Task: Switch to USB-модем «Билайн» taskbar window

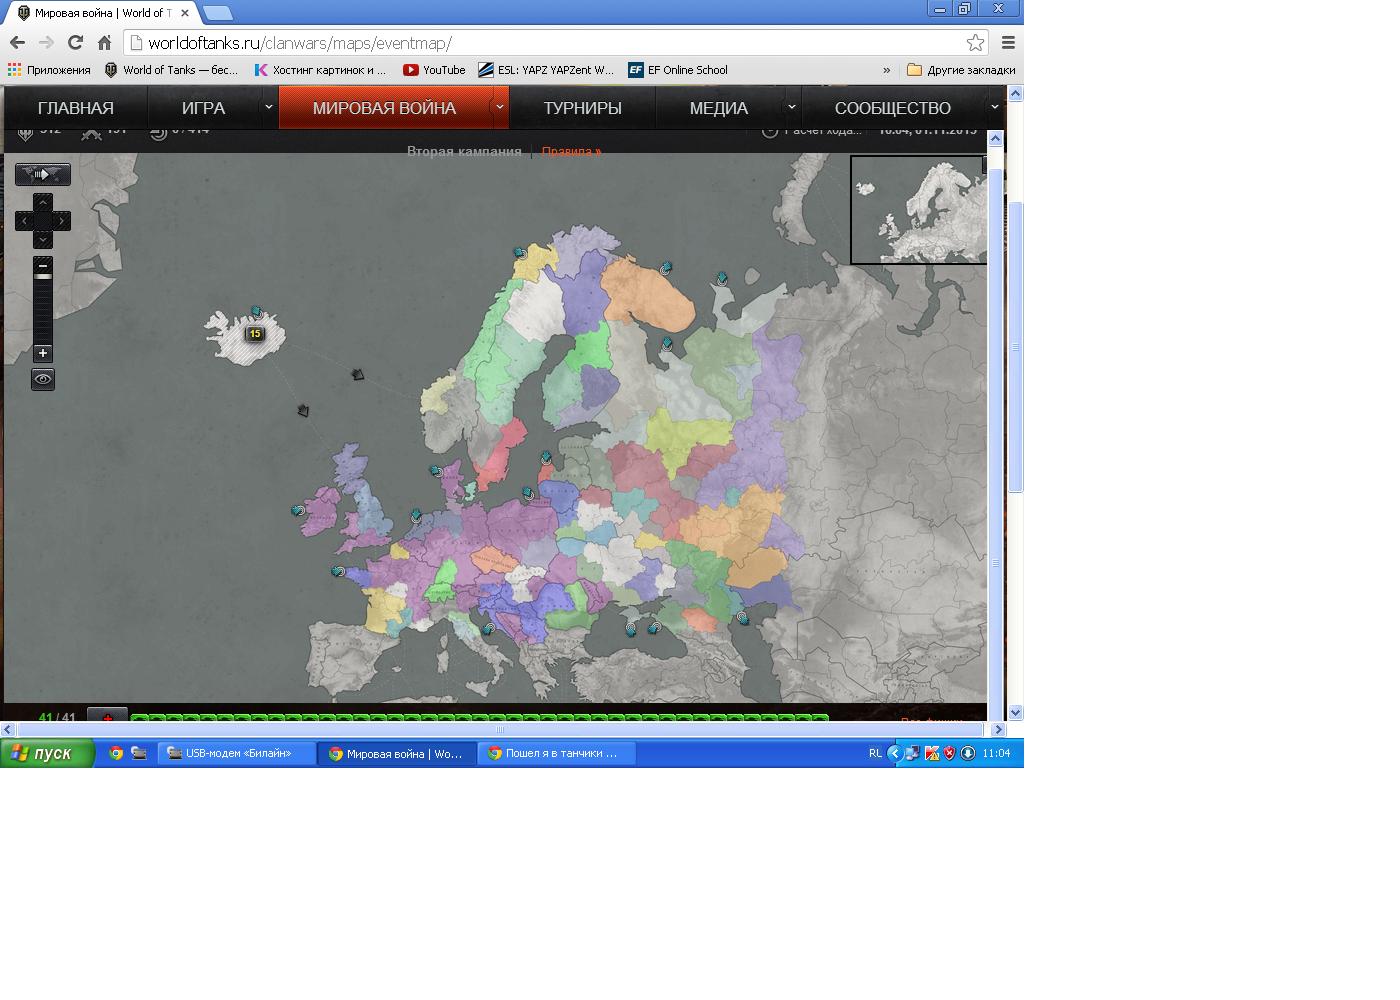Action: 236,753
